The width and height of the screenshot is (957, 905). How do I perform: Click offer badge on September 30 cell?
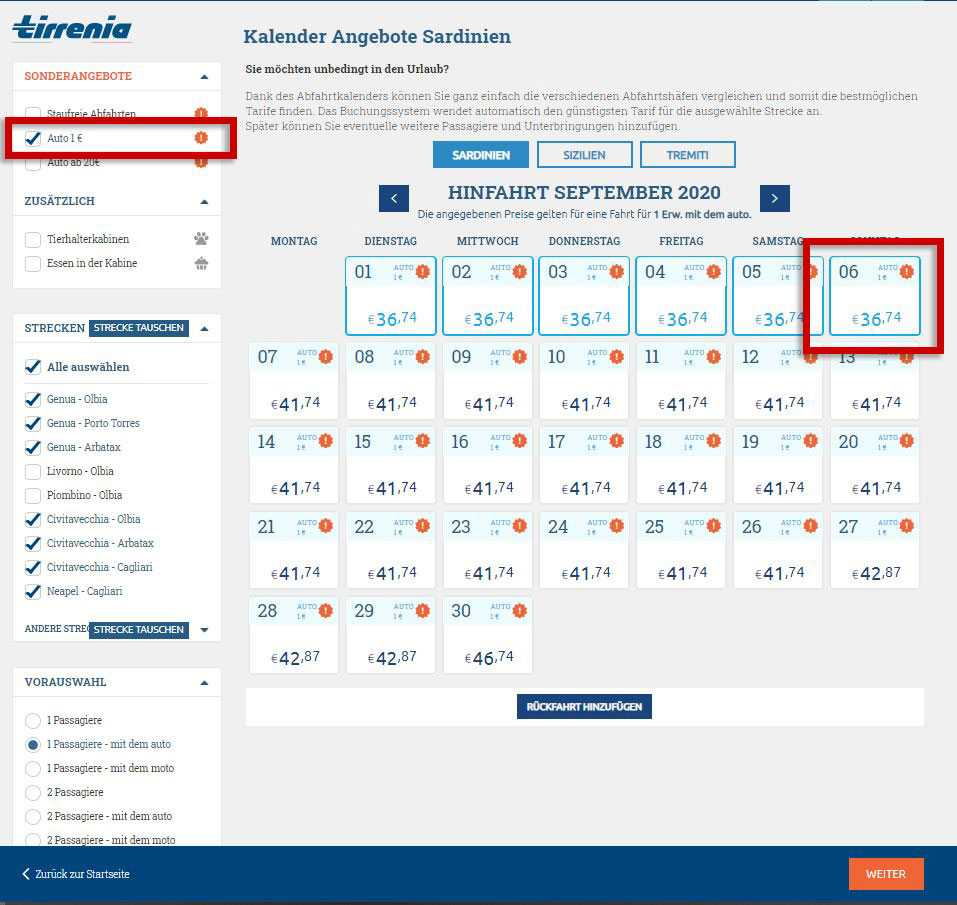click(x=519, y=610)
